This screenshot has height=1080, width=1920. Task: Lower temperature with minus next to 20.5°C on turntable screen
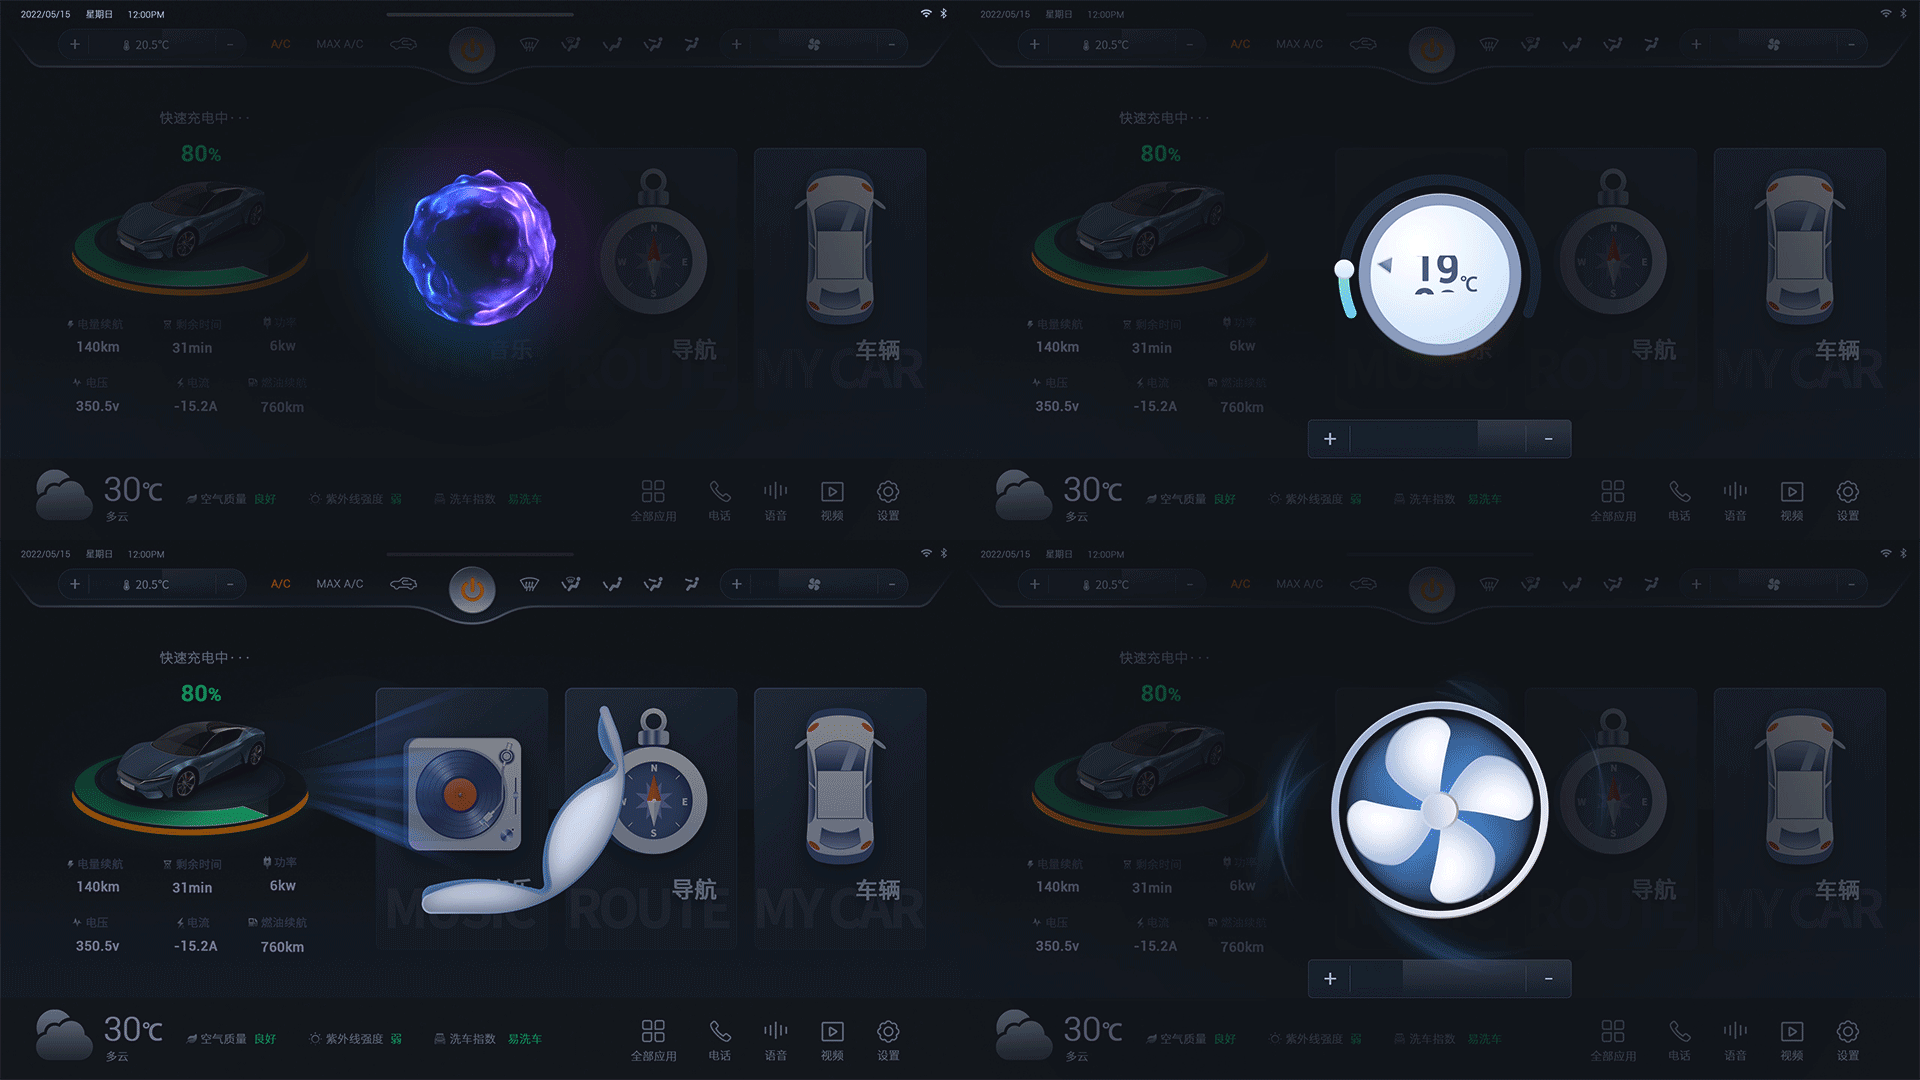tap(229, 584)
